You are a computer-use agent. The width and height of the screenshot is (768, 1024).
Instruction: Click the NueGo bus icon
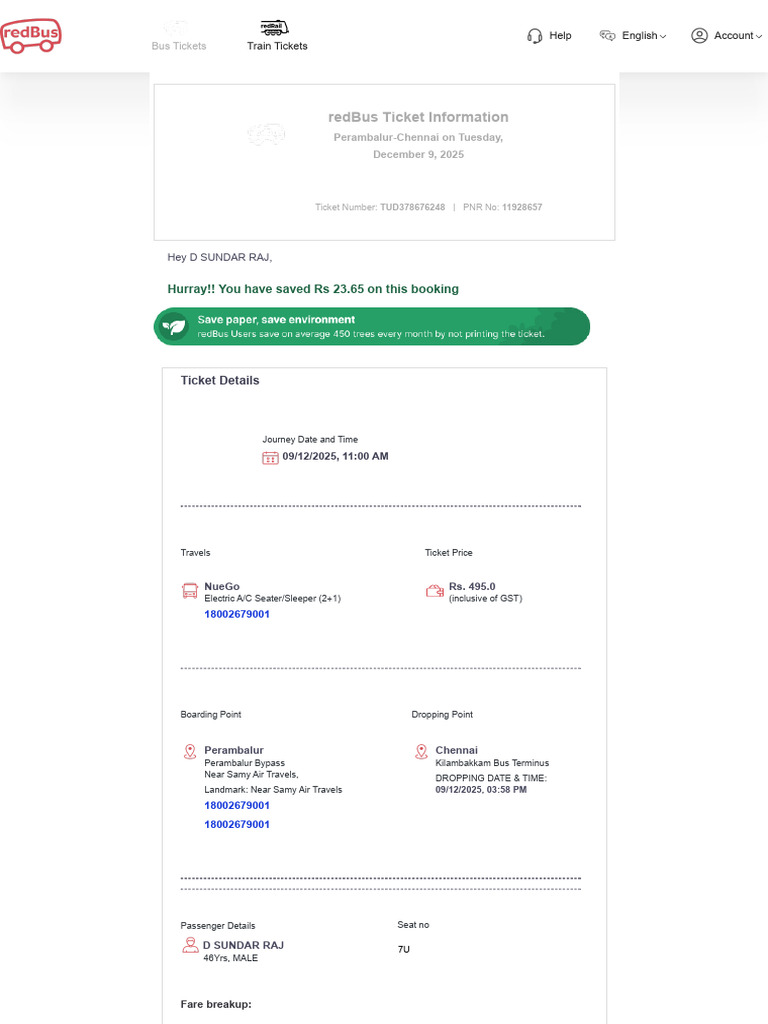coord(190,591)
